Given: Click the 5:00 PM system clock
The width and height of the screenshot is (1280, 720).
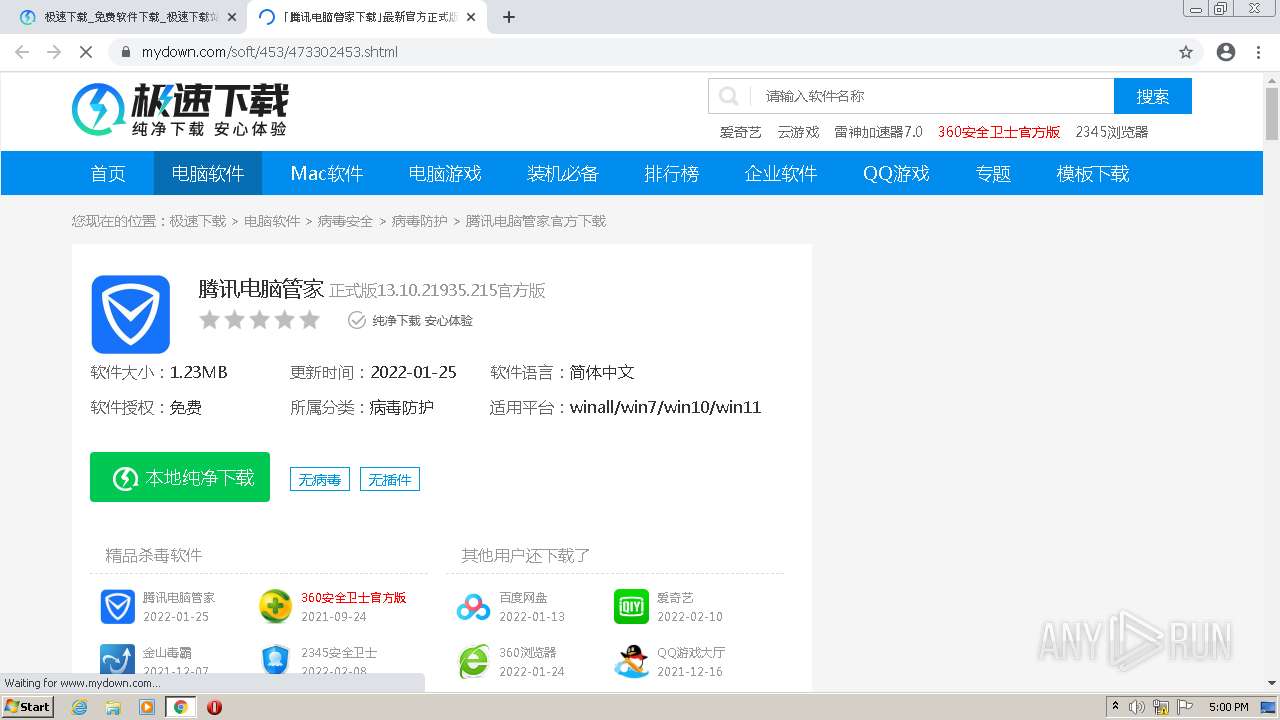Looking at the screenshot, I should [1228, 707].
